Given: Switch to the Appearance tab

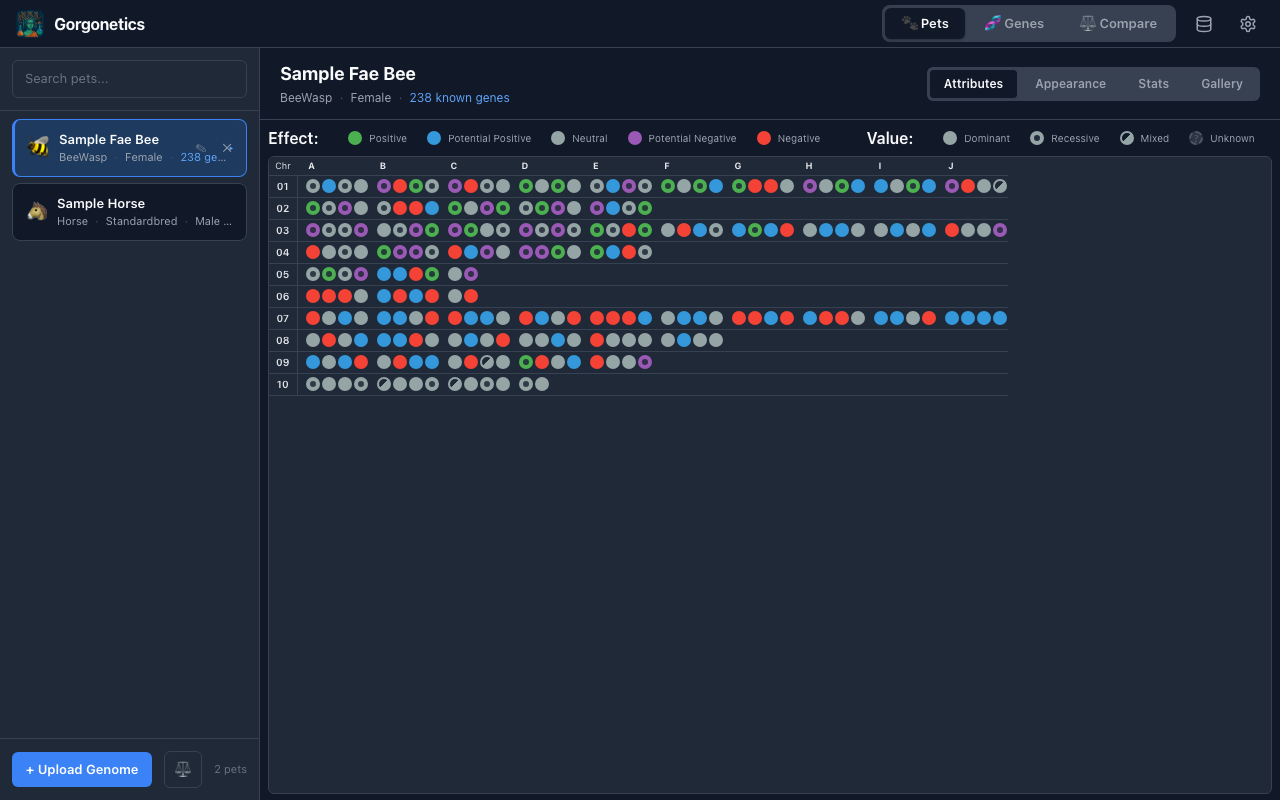Looking at the screenshot, I should [x=1070, y=84].
